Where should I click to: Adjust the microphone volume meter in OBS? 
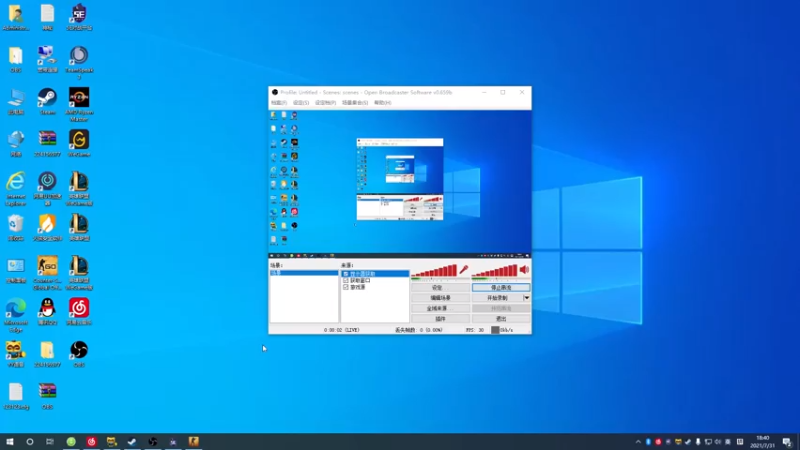(435, 271)
